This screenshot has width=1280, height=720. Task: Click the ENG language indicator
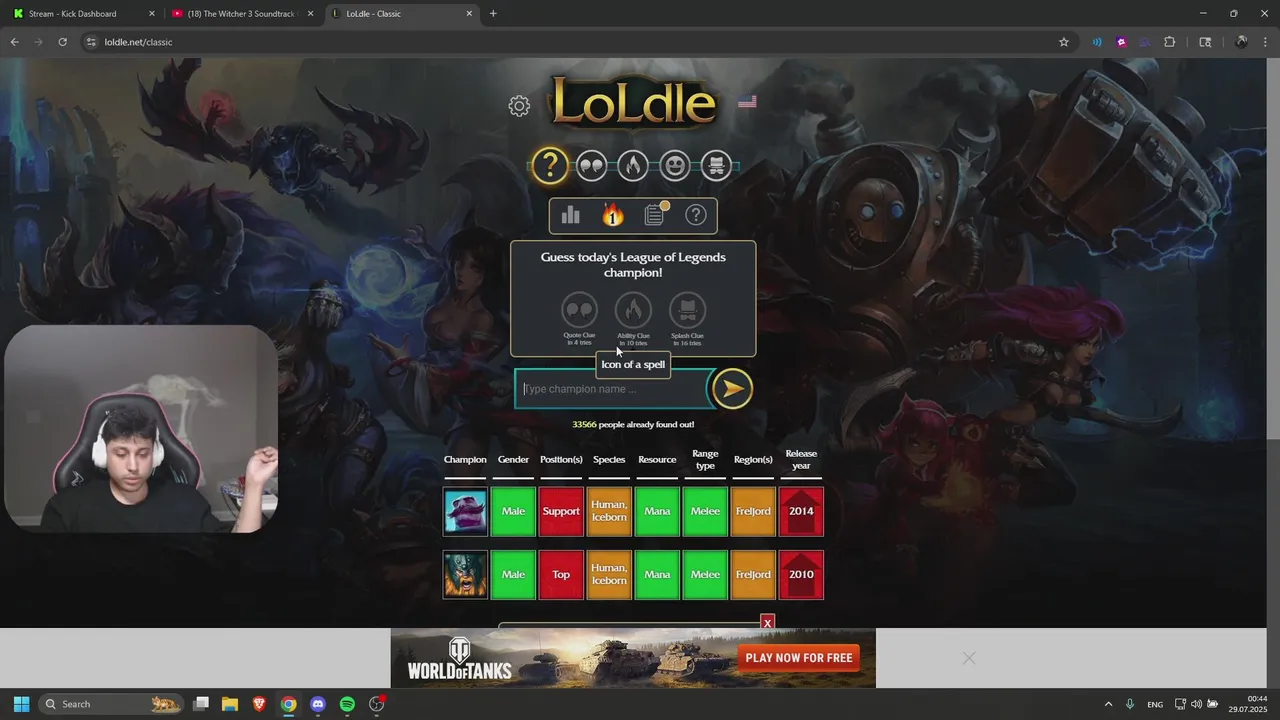click(x=1155, y=704)
